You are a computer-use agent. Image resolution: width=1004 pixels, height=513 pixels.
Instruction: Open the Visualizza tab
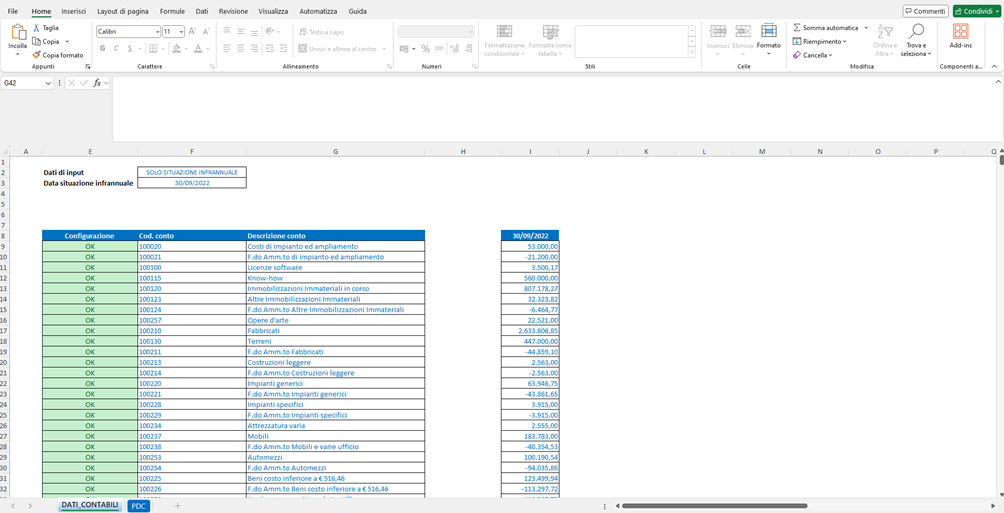[273, 11]
